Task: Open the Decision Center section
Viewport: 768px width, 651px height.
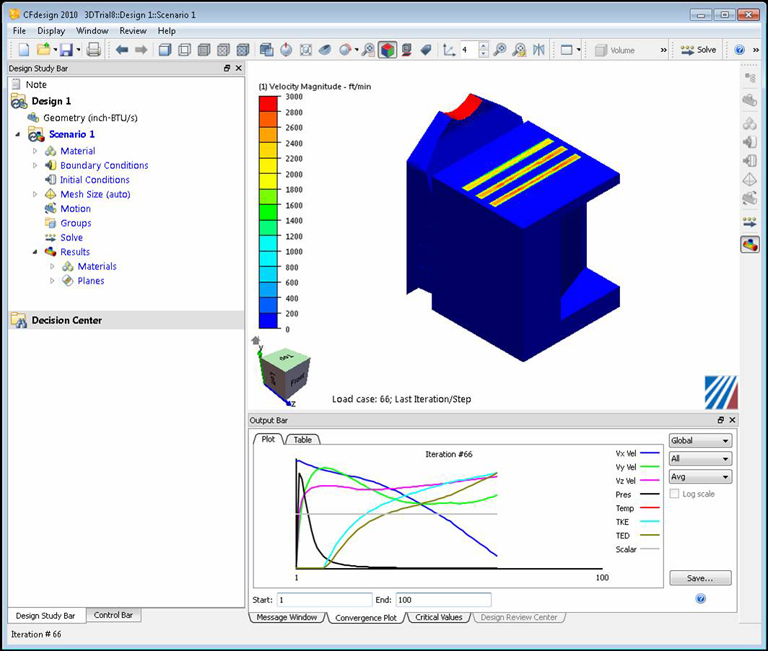Action: click(x=126, y=320)
